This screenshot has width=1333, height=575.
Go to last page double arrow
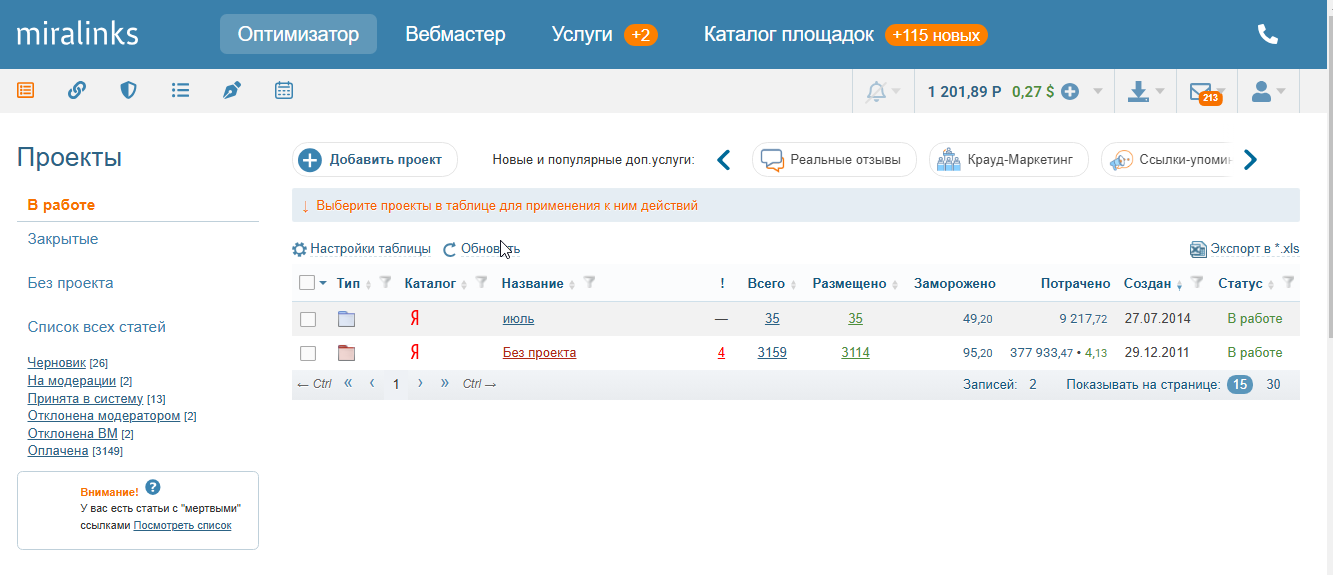(444, 384)
